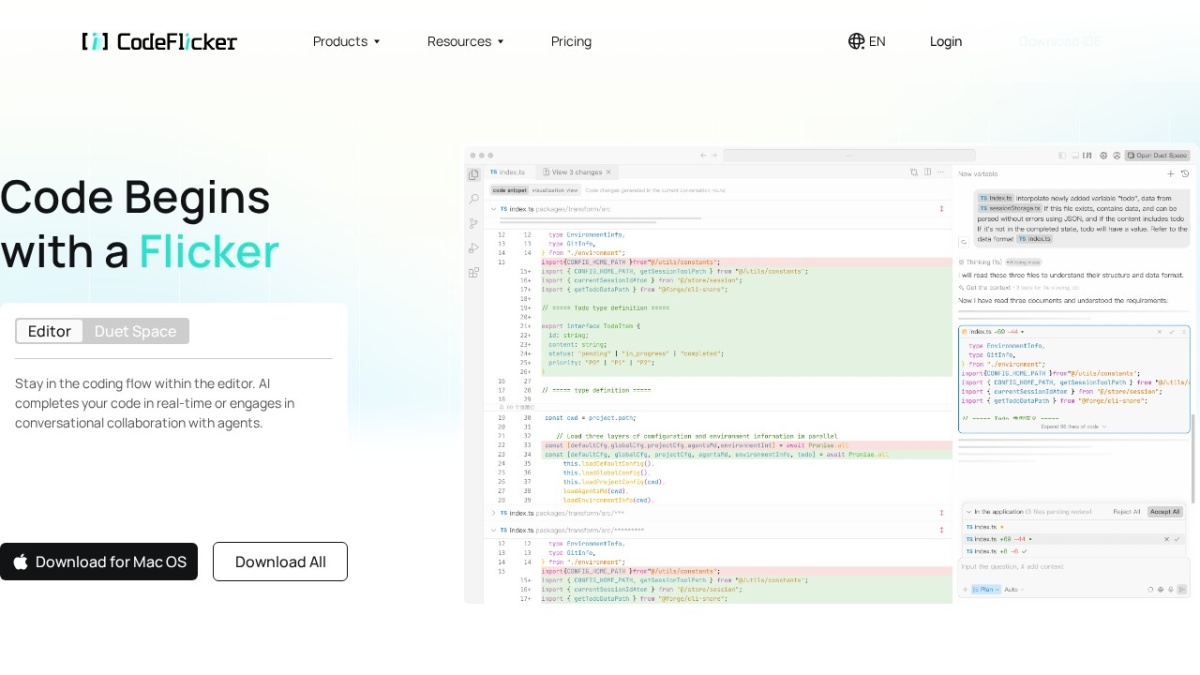The width and height of the screenshot is (1200, 675).
Task: Click the forward navigation arrow in IDE title bar
Action: (714, 155)
